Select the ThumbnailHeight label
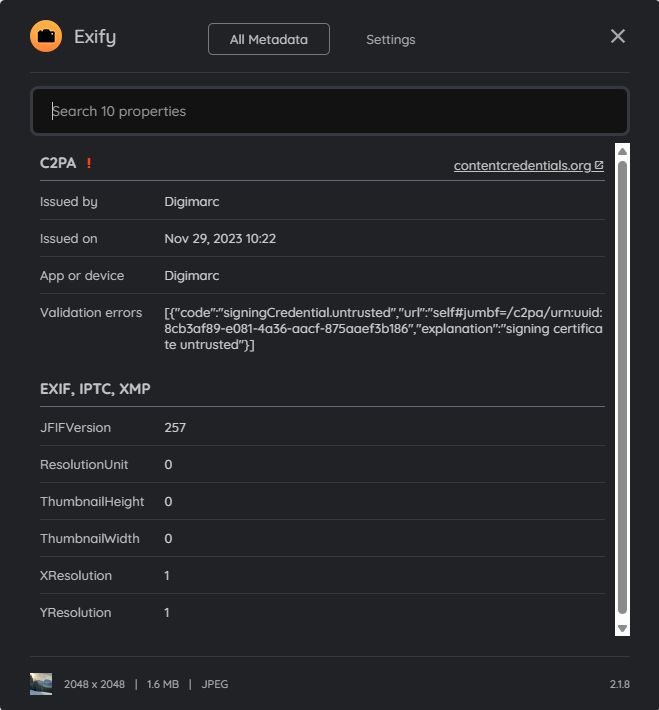The width and height of the screenshot is (659, 710). tap(92, 502)
